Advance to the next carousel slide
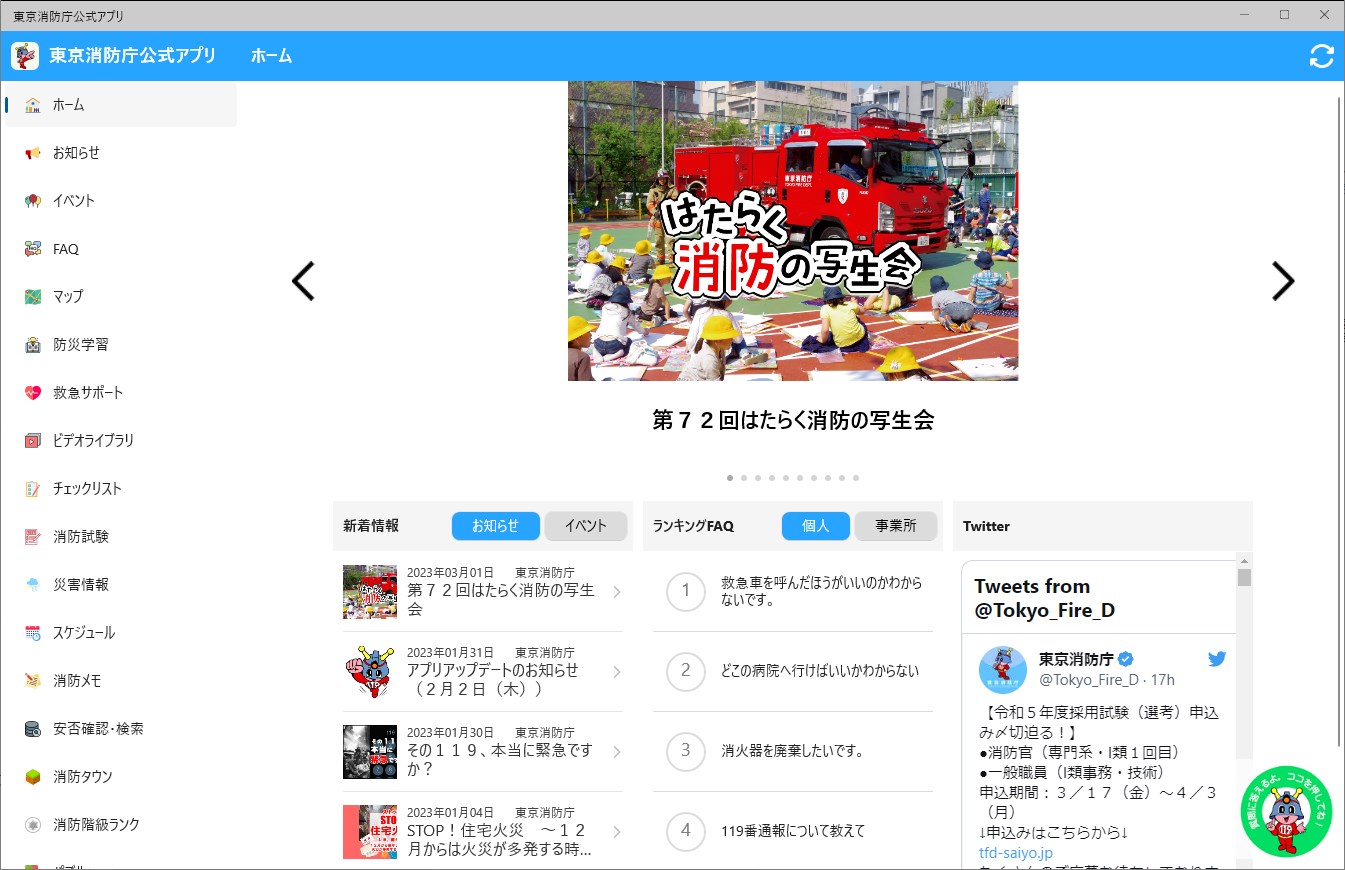The width and height of the screenshot is (1345, 870). 1283,281
